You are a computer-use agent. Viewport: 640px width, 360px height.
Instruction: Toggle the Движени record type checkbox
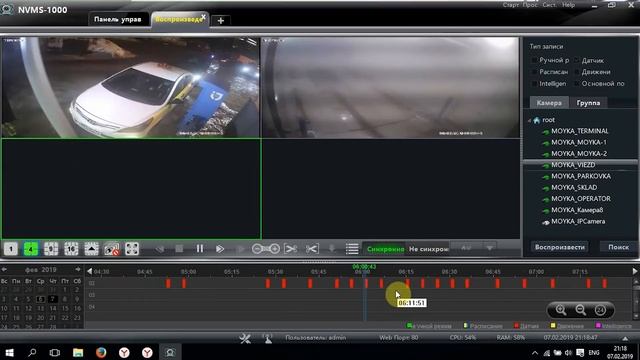577,72
